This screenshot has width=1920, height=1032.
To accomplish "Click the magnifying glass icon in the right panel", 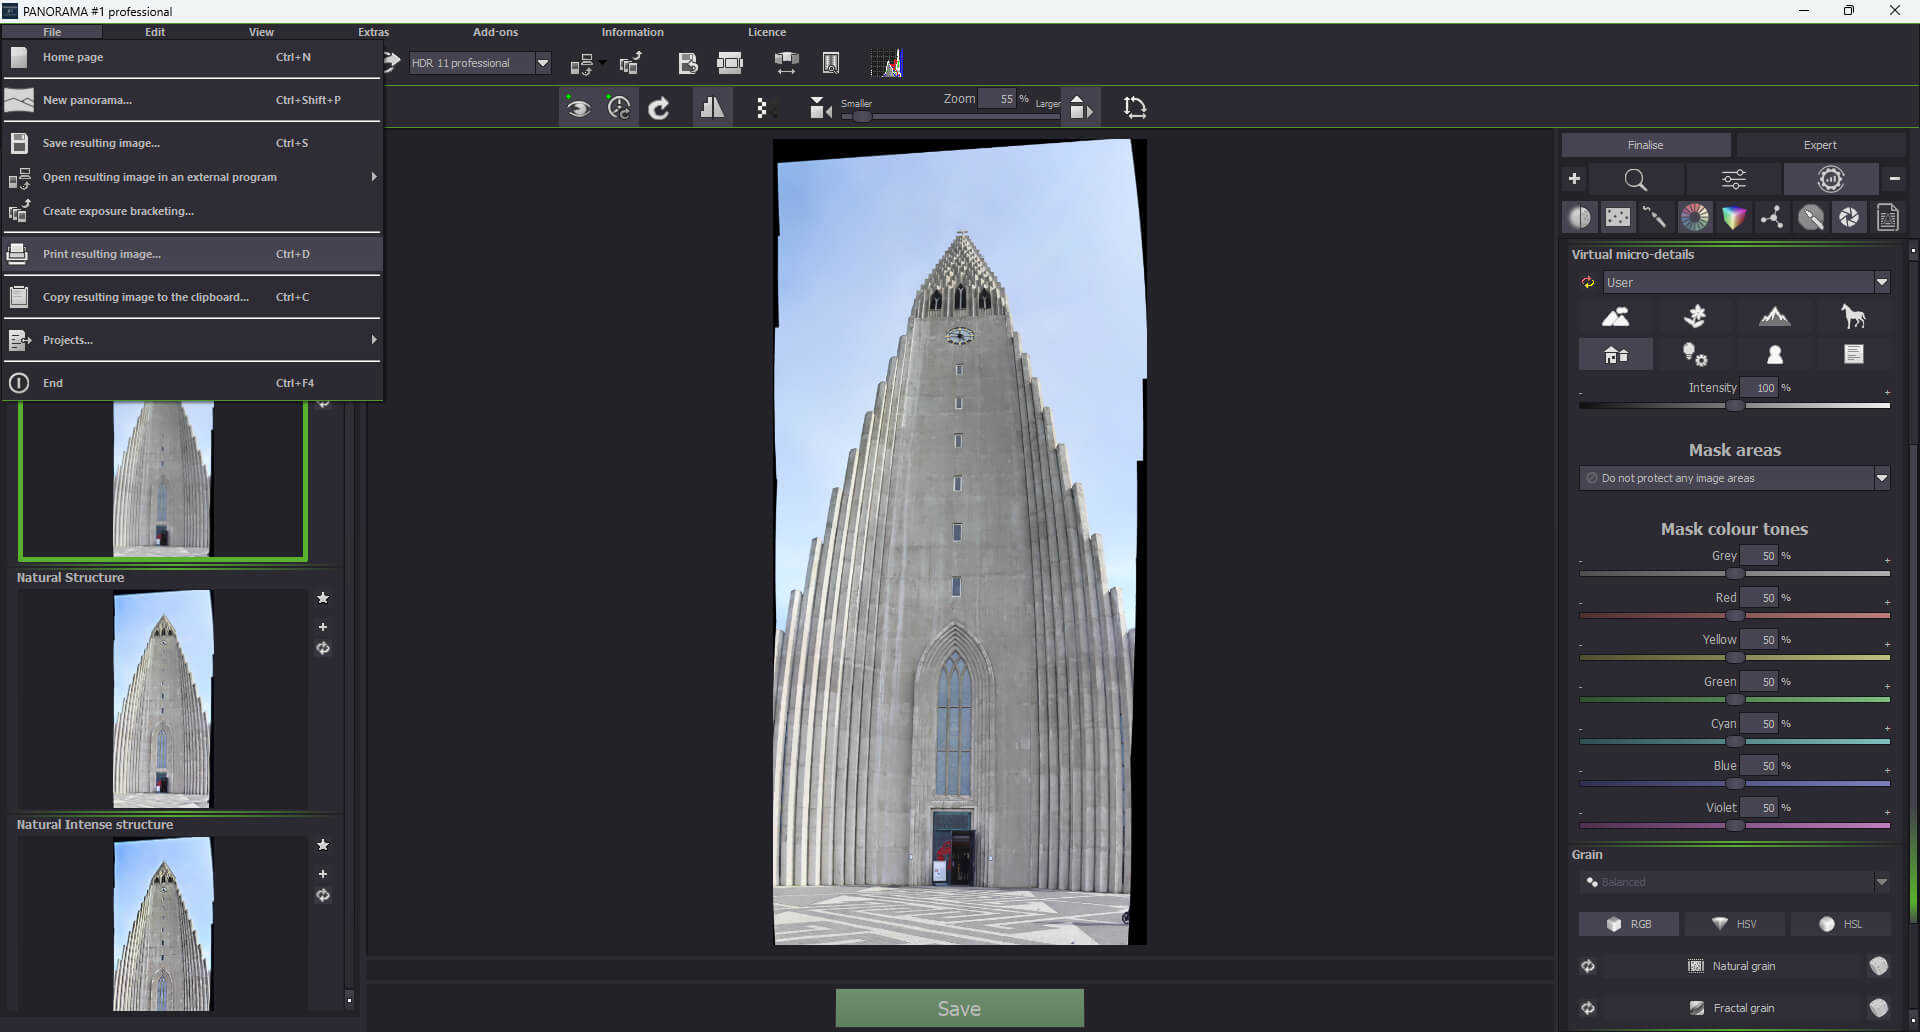I will [x=1635, y=179].
